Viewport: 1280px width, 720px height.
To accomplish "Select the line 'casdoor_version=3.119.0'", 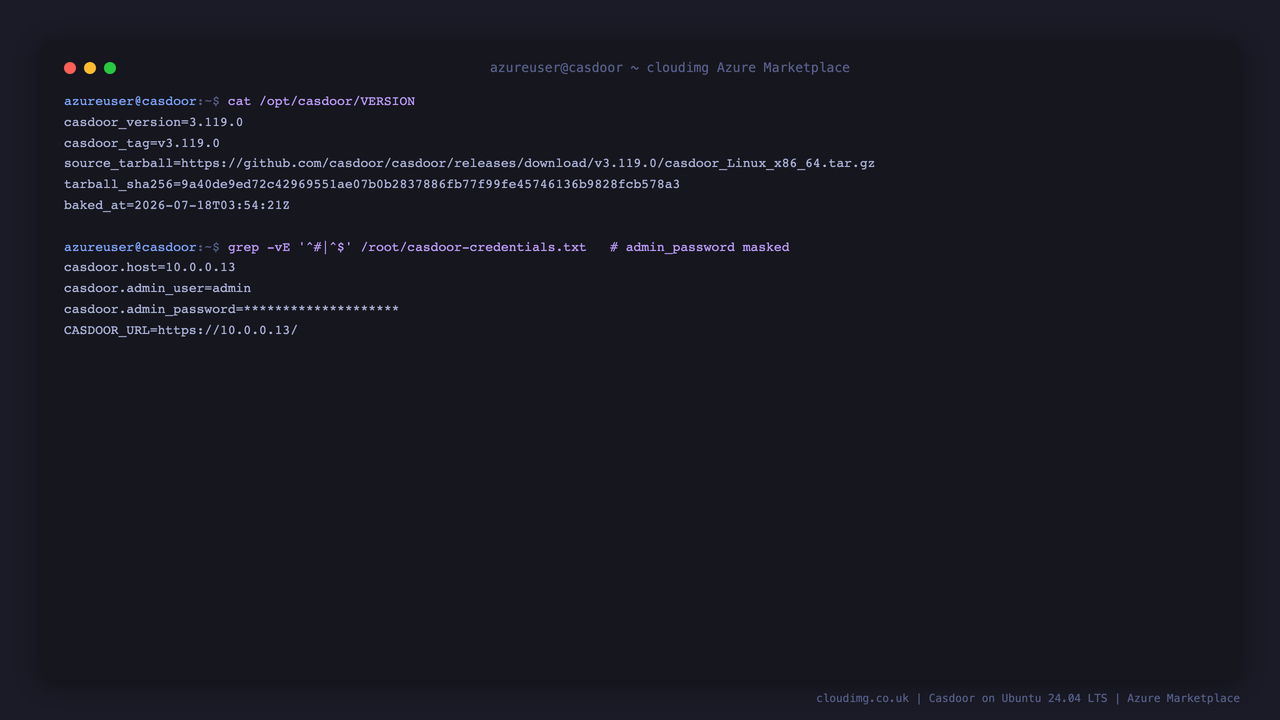I will 153,122.
